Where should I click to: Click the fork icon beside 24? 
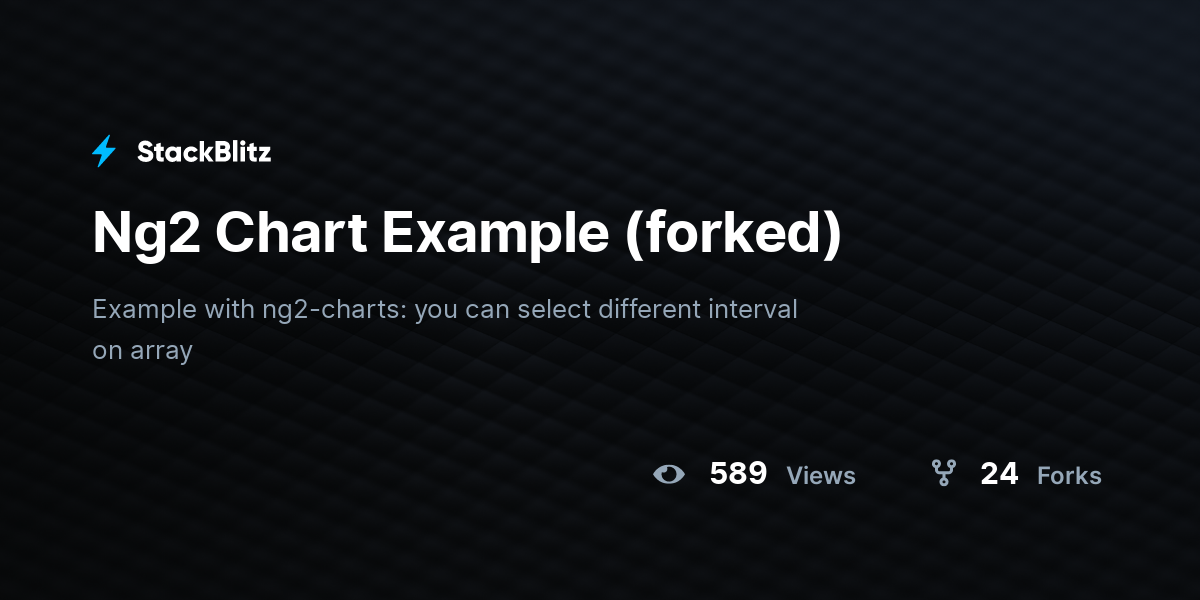(943, 474)
